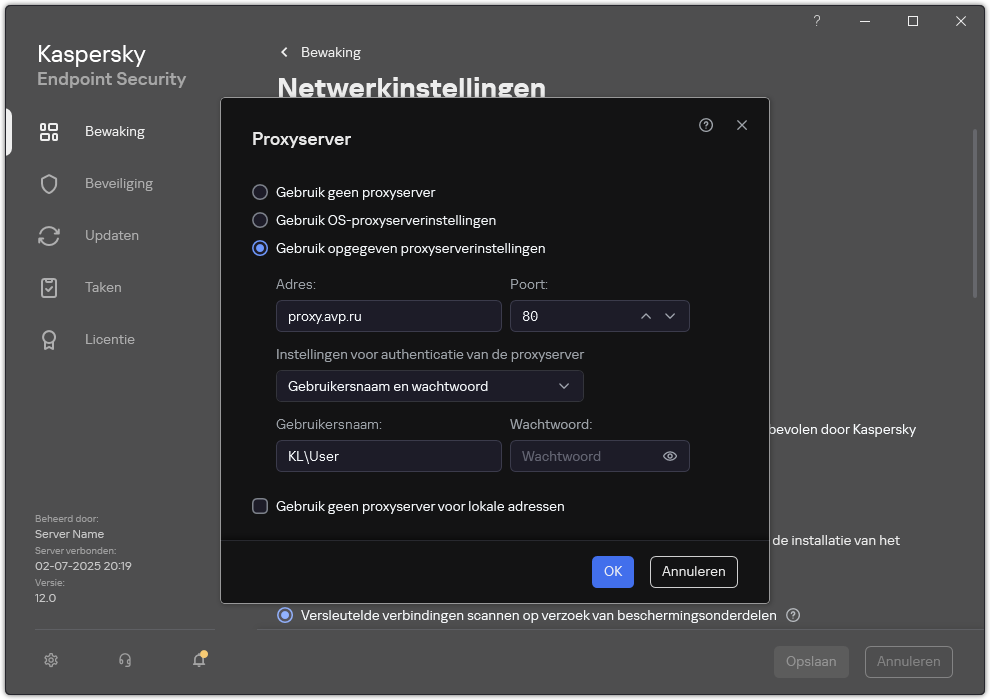Decrease the port number using down arrow

click(x=671, y=315)
